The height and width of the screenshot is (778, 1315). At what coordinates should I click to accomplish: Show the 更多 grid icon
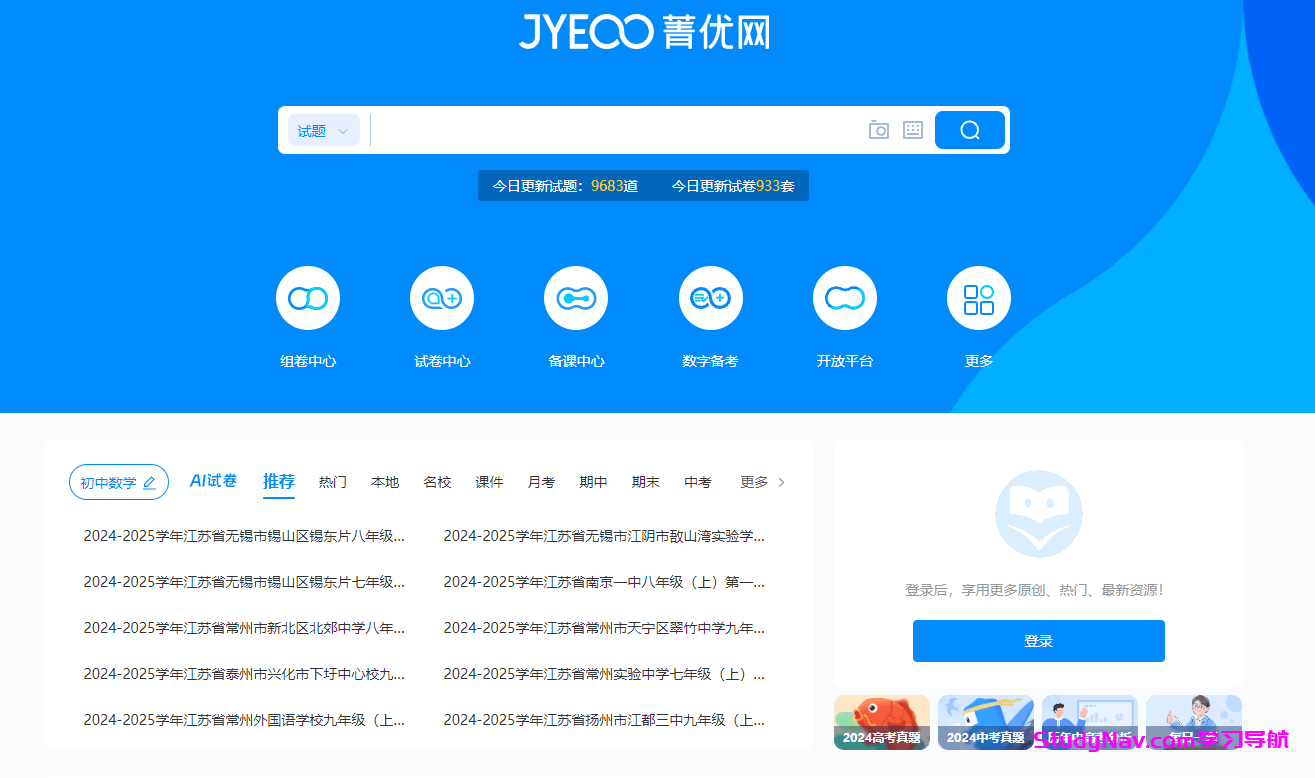tap(979, 298)
